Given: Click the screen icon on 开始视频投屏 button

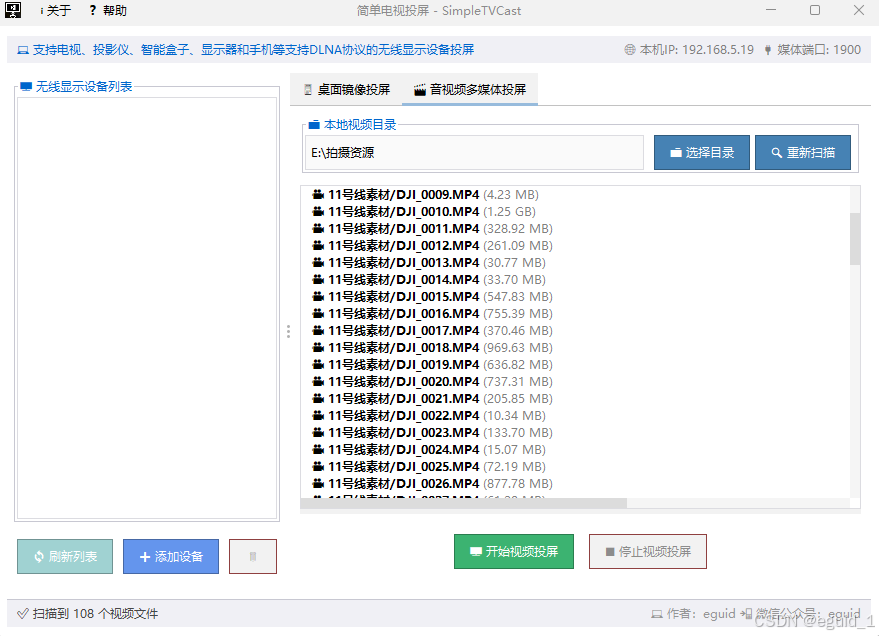Looking at the screenshot, I should 477,551.
